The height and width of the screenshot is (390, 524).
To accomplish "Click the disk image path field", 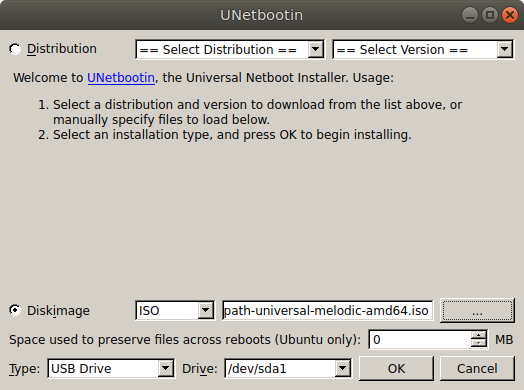I will 328,311.
